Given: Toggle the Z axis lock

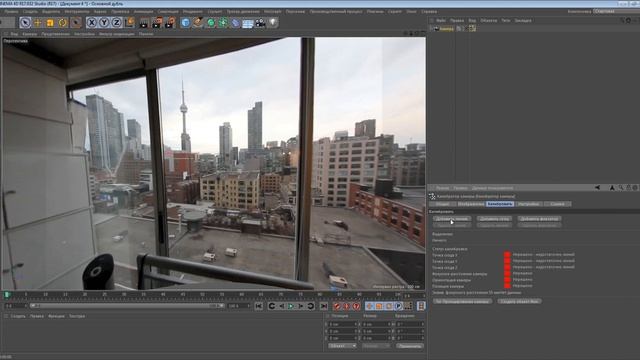Looking at the screenshot, I should [116, 22].
